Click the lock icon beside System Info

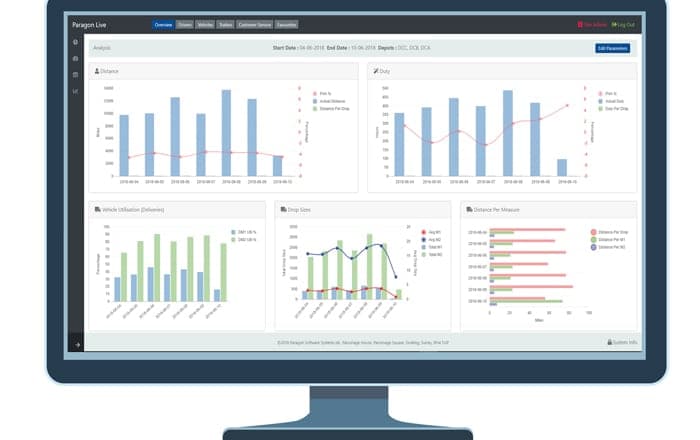tap(609, 342)
